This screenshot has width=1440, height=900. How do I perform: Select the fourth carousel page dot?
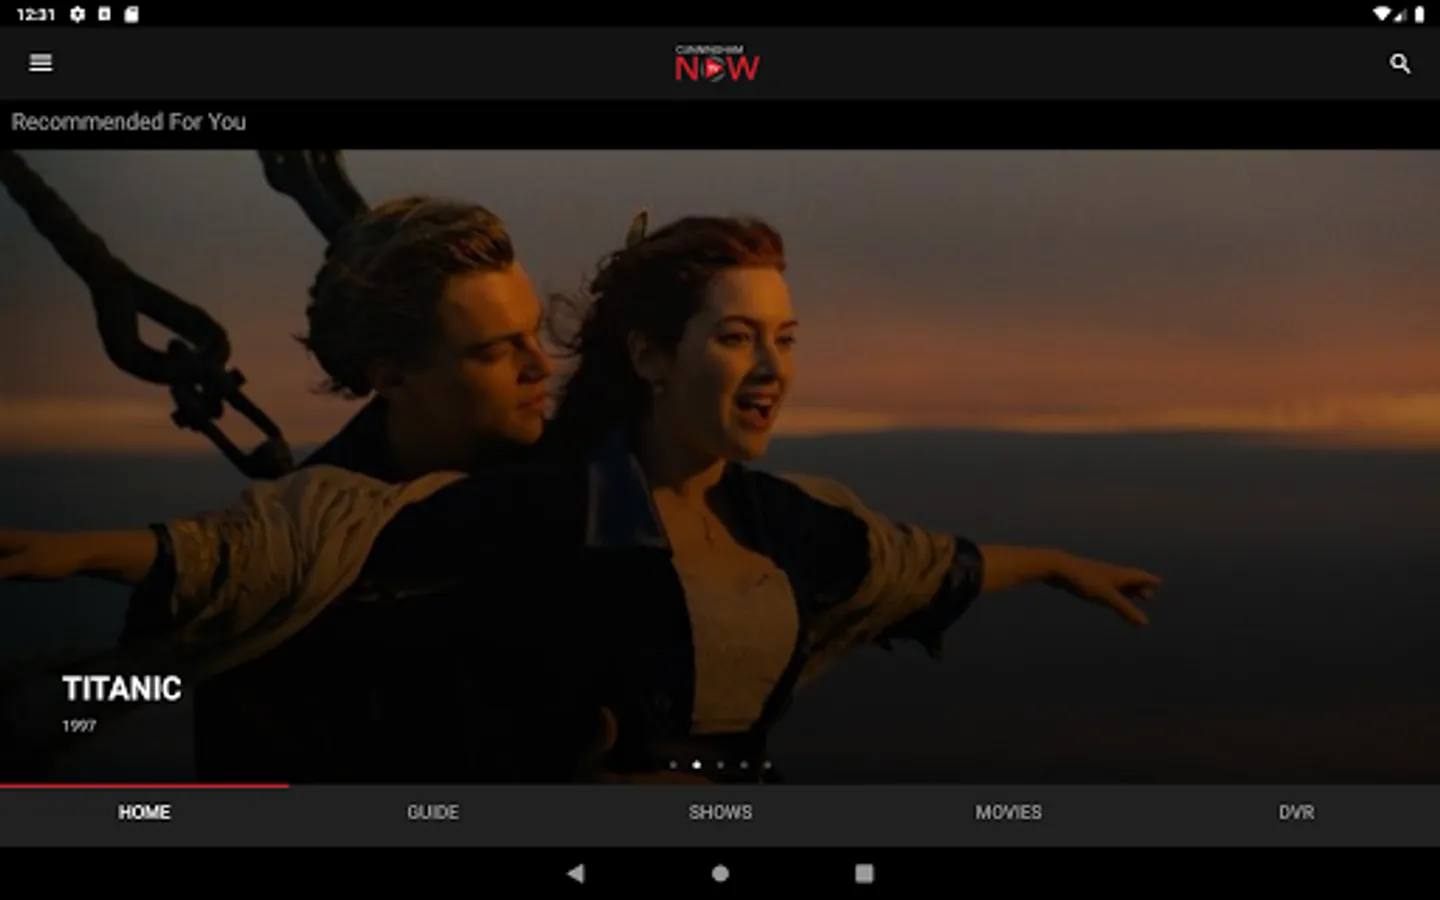tap(744, 765)
